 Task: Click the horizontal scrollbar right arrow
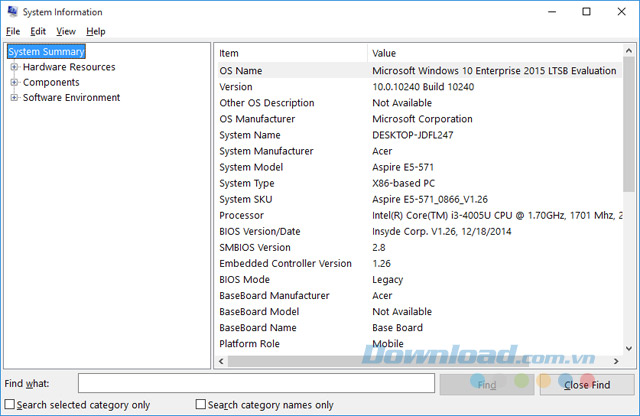(x=616, y=361)
